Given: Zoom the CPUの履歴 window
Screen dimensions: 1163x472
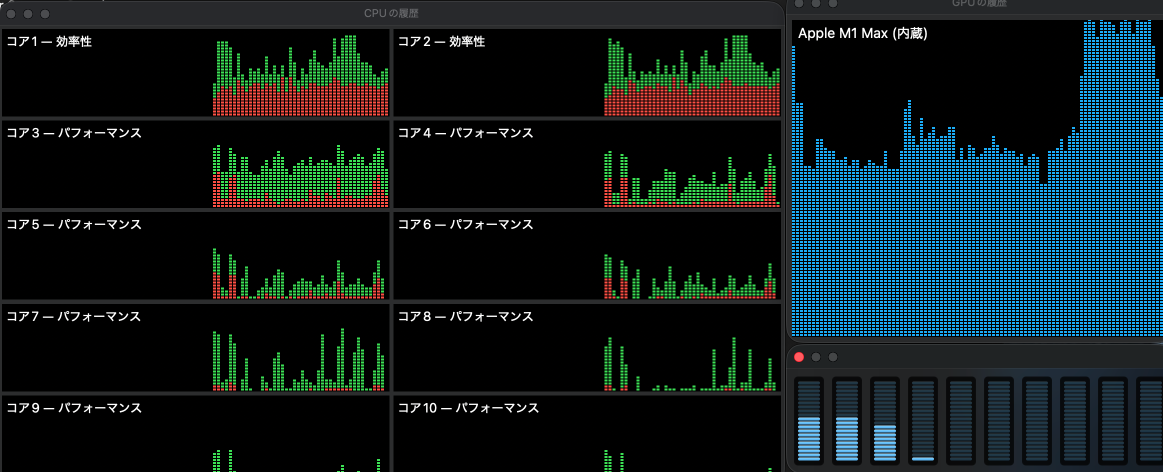Looking at the screenshot, I should pyautogui.click(x=45, y=14).
